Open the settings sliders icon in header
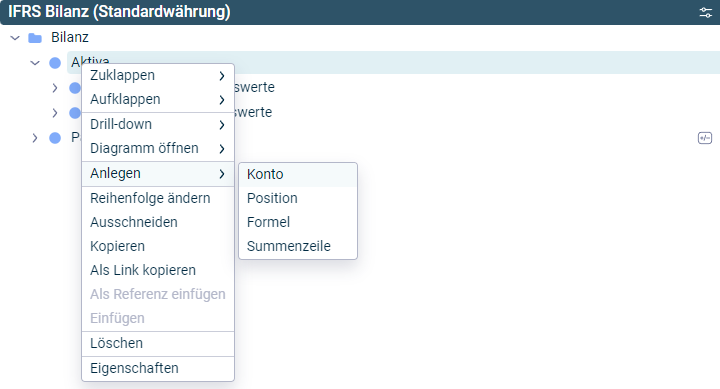This screenshot has width=720, height=389. (x=705, y=12)
